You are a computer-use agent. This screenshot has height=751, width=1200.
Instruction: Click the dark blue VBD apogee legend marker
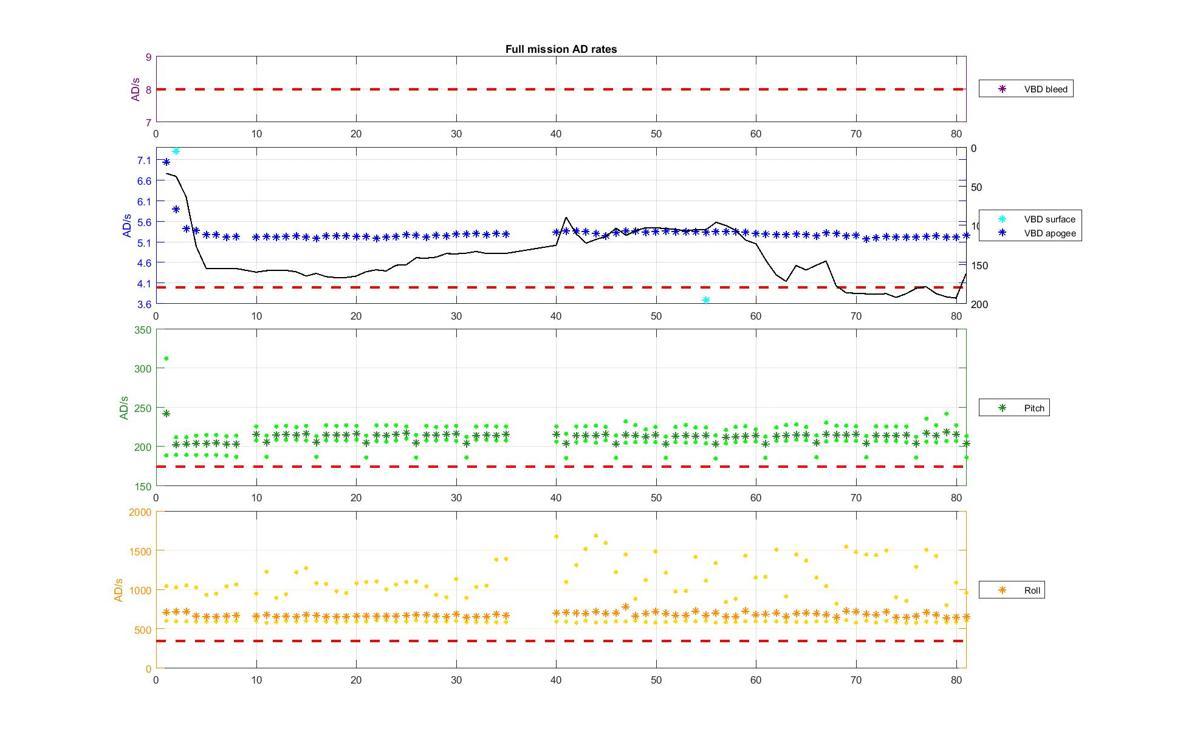(1003, 233)
